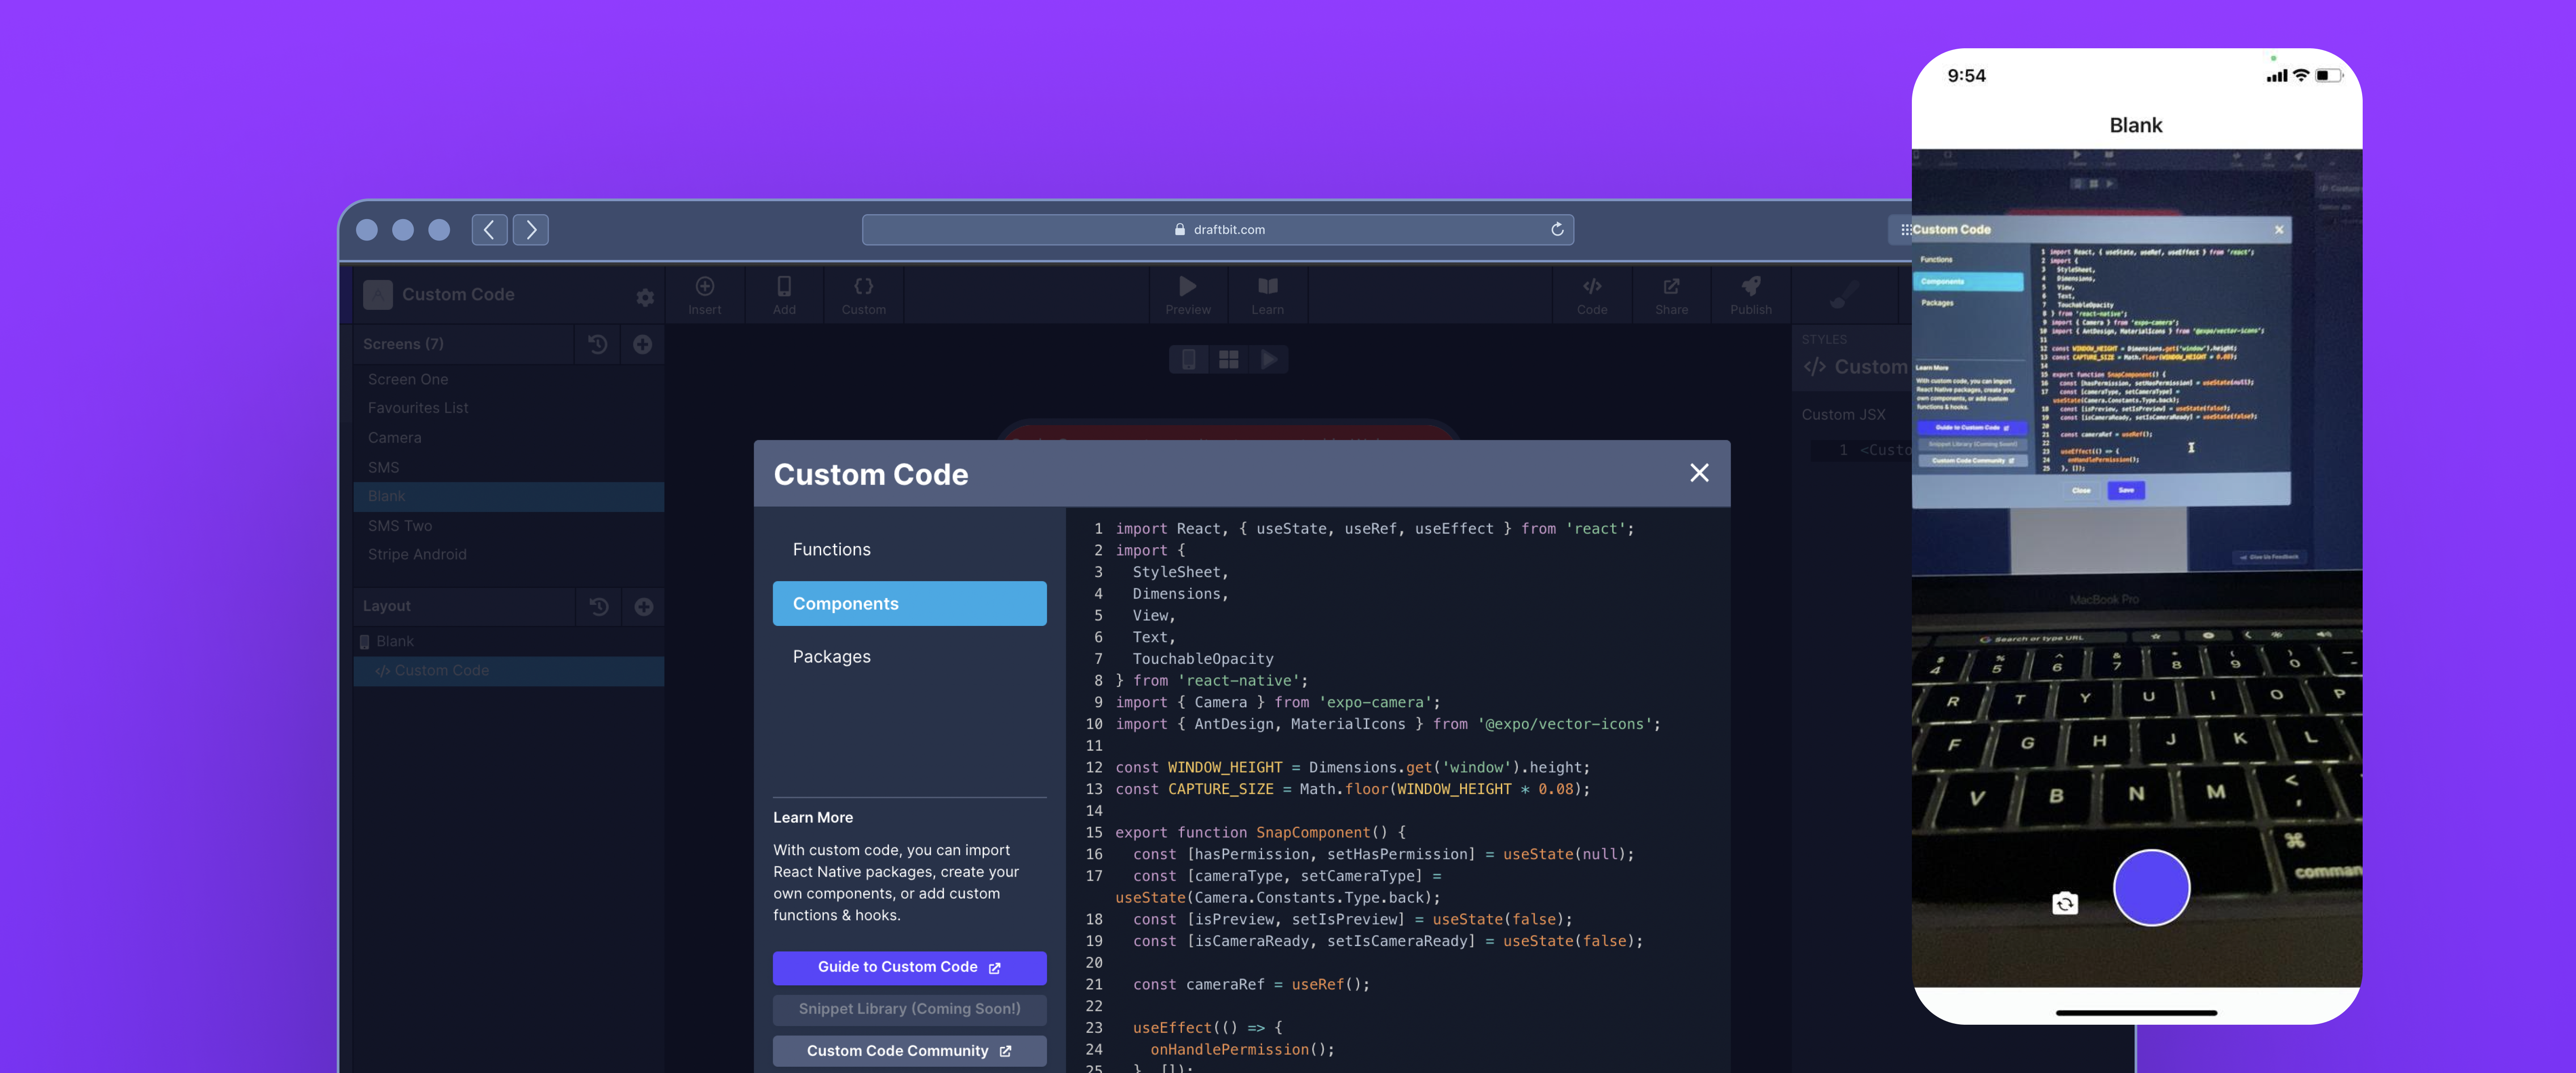Screen dimensions: 2576x1073
Task: Click 'expo-camera' import on line 9
Action: (1375, 702)
